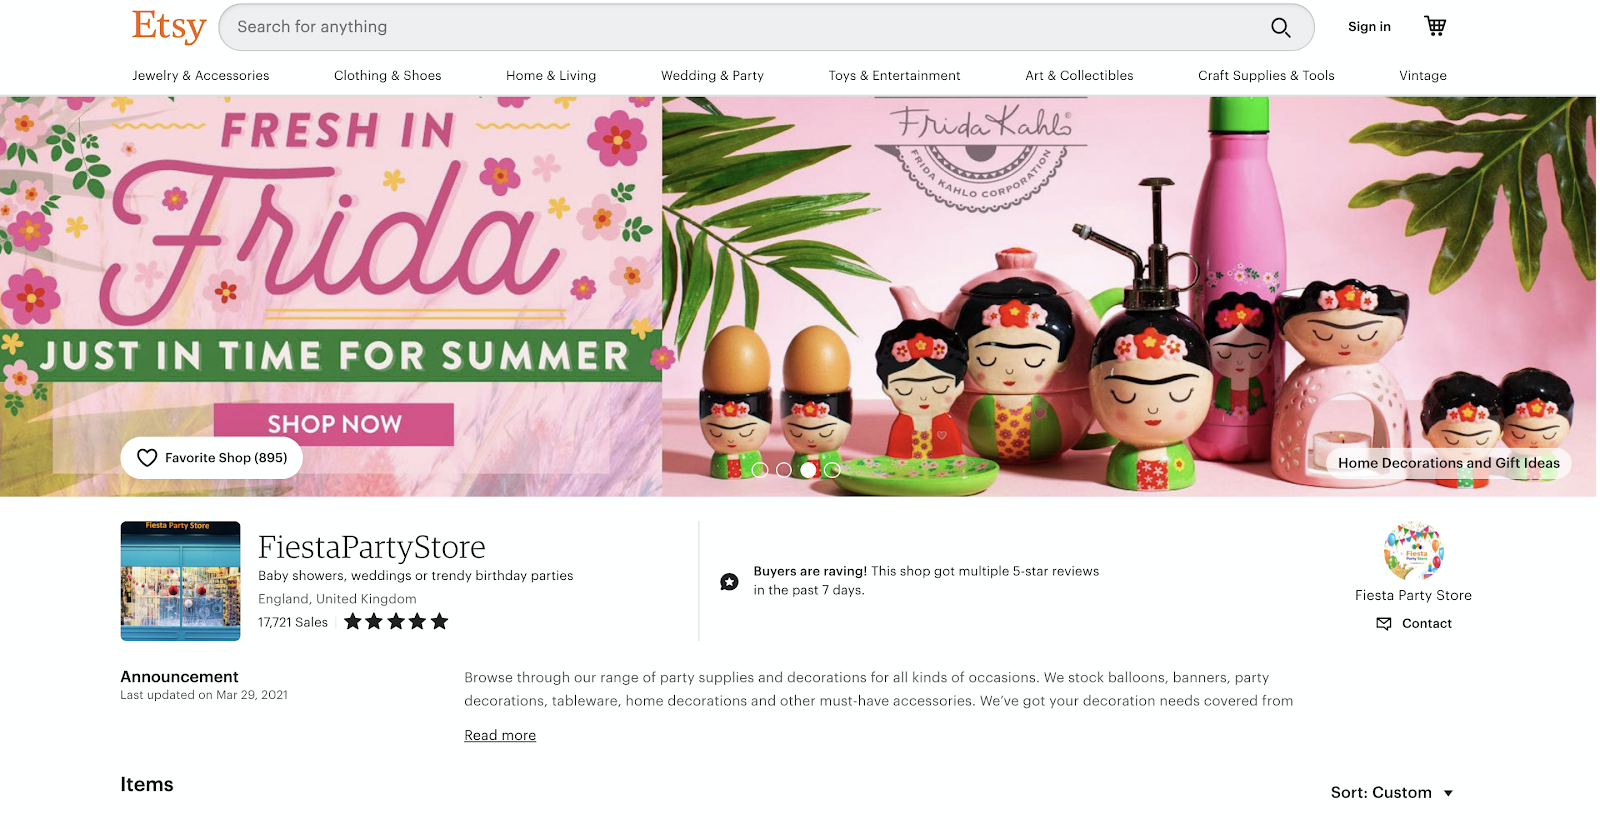Click the shop's five-star rating
Screen dimensions: 1600x829
tap(396, 622)
